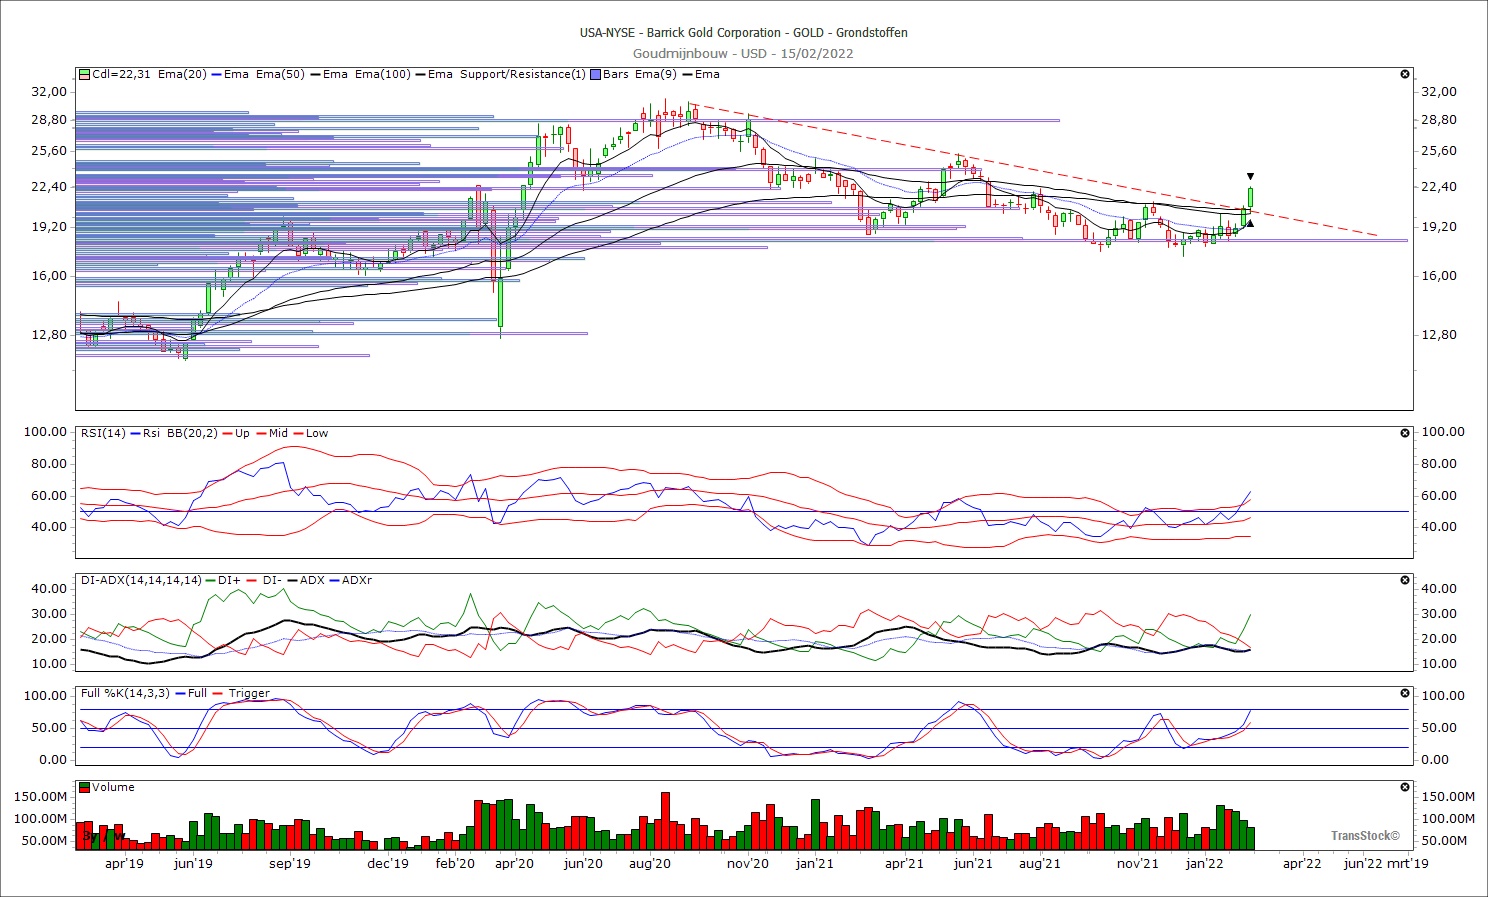Click the black up-triangle marker below last candle
This screenshot has width=1488, height=897.
pos(1250,223)
